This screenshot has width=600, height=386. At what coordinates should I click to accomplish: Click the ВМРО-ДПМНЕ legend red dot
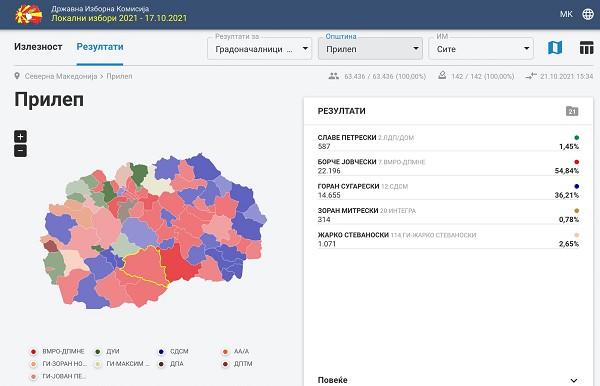[x=34, y=352]
